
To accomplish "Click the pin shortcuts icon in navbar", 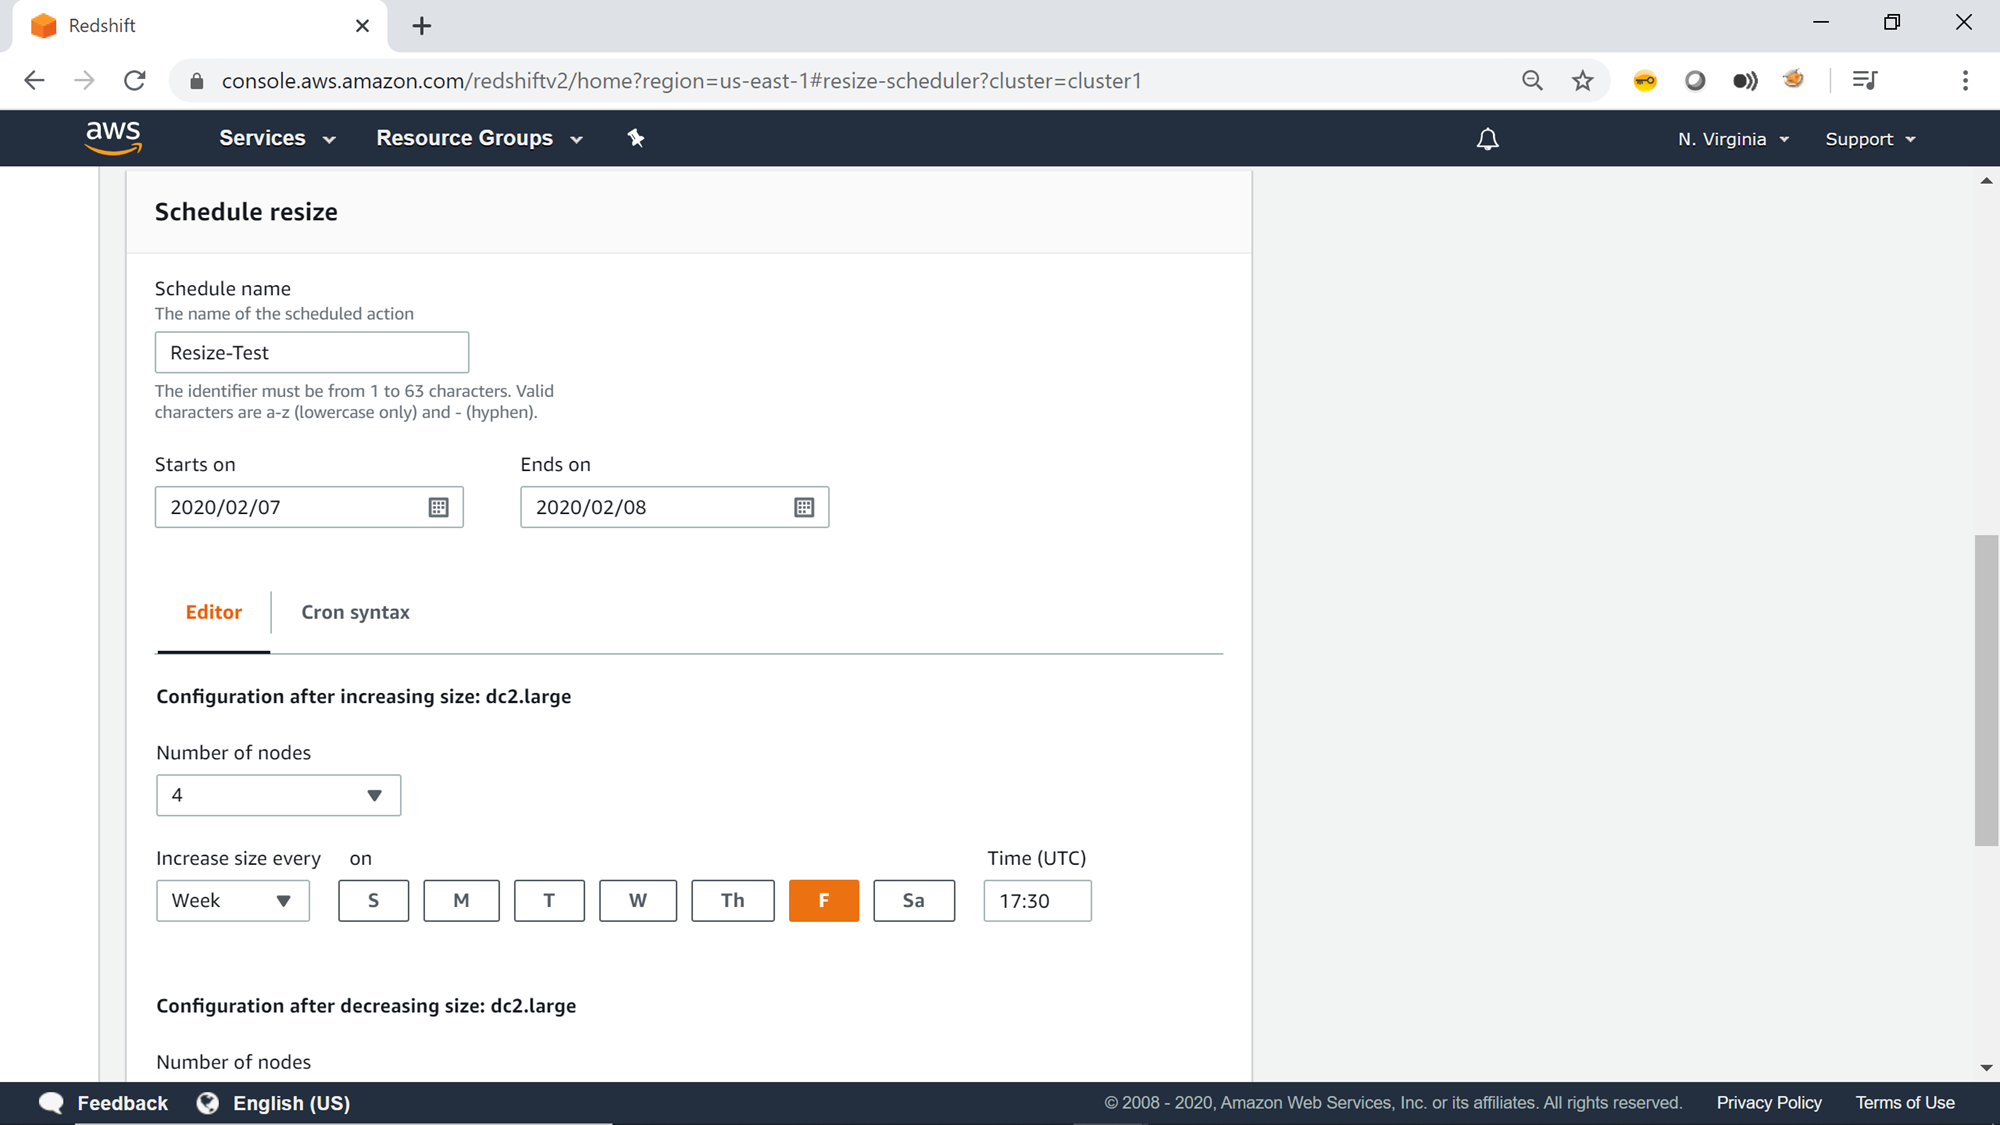I will [636, 138].
